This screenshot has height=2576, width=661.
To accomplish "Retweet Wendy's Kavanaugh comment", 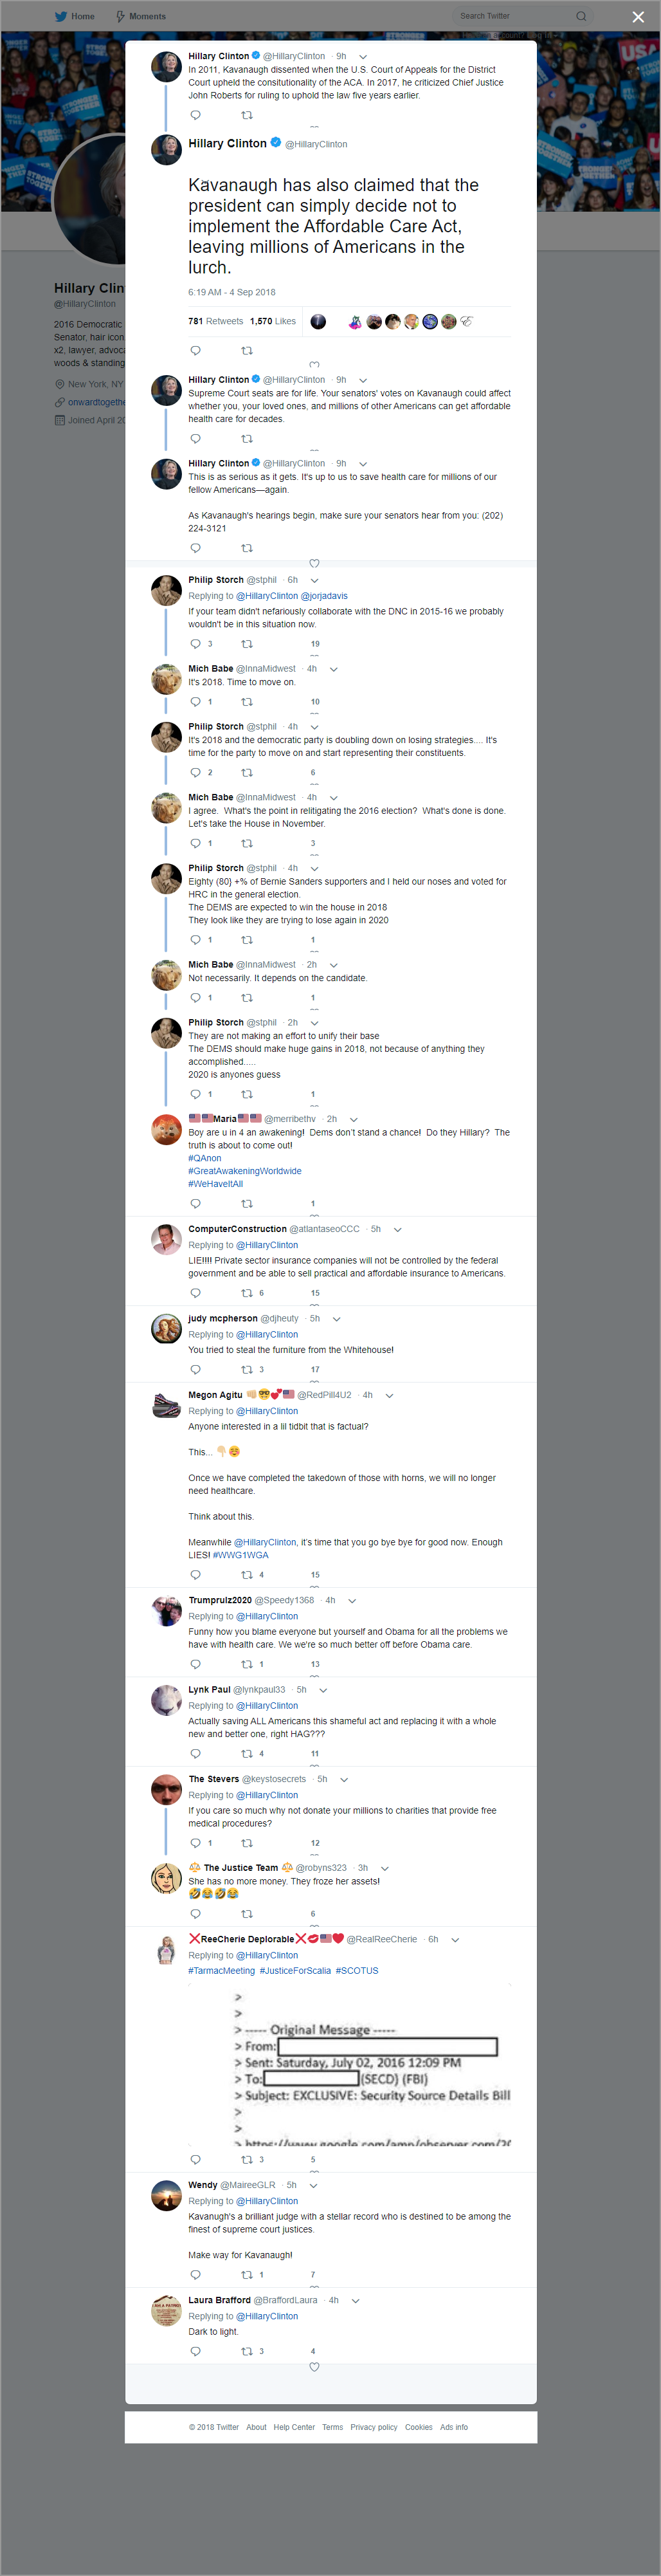I will pos(247,2274).
